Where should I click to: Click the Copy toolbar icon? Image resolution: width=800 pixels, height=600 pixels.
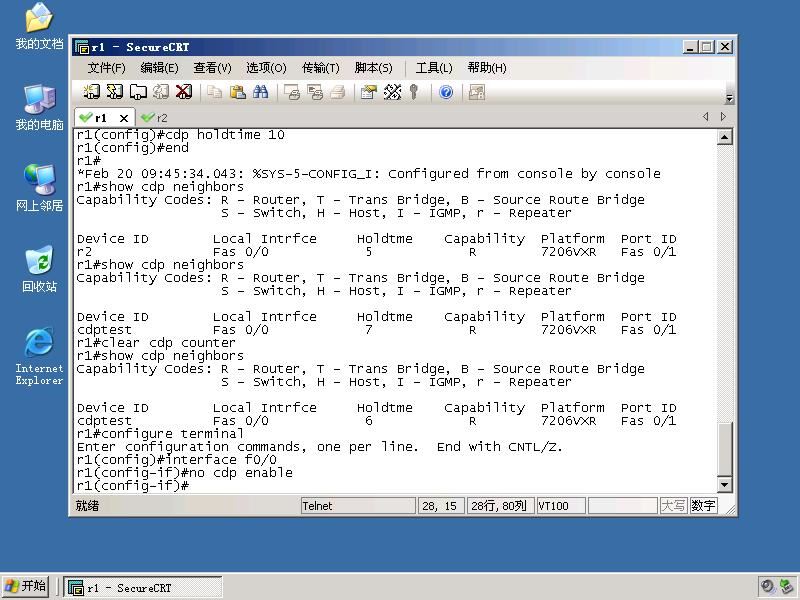(214, 92)
